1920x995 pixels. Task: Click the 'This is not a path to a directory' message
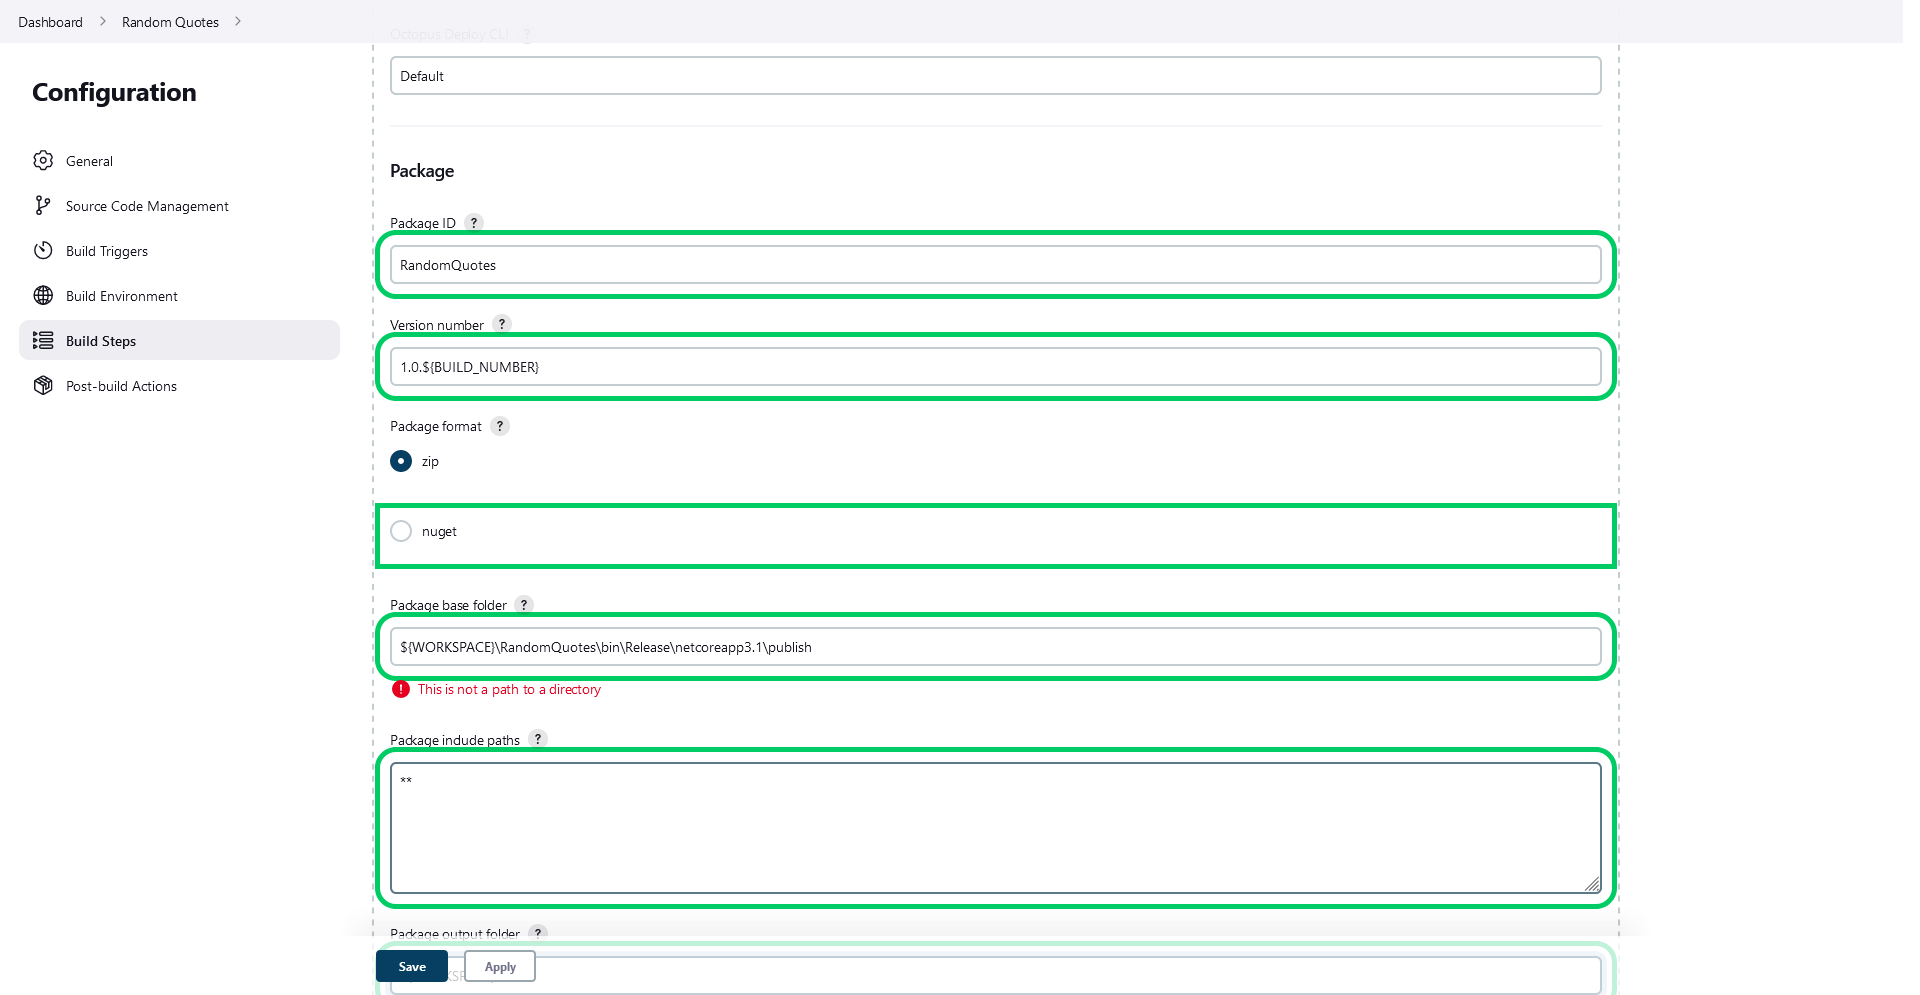(509, 689)
